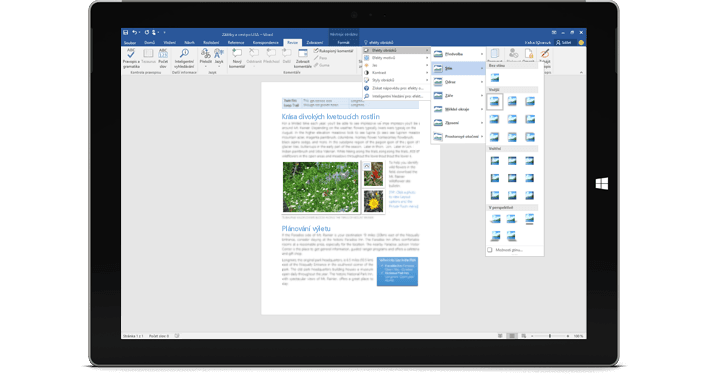Open the Soubor file tab
Viewport: 713px width, 374px height.
(130, 43)
